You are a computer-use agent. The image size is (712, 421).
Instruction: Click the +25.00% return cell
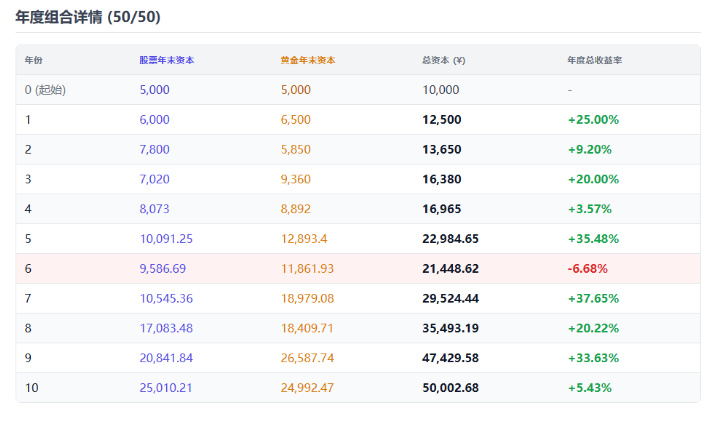pos(593,119)
